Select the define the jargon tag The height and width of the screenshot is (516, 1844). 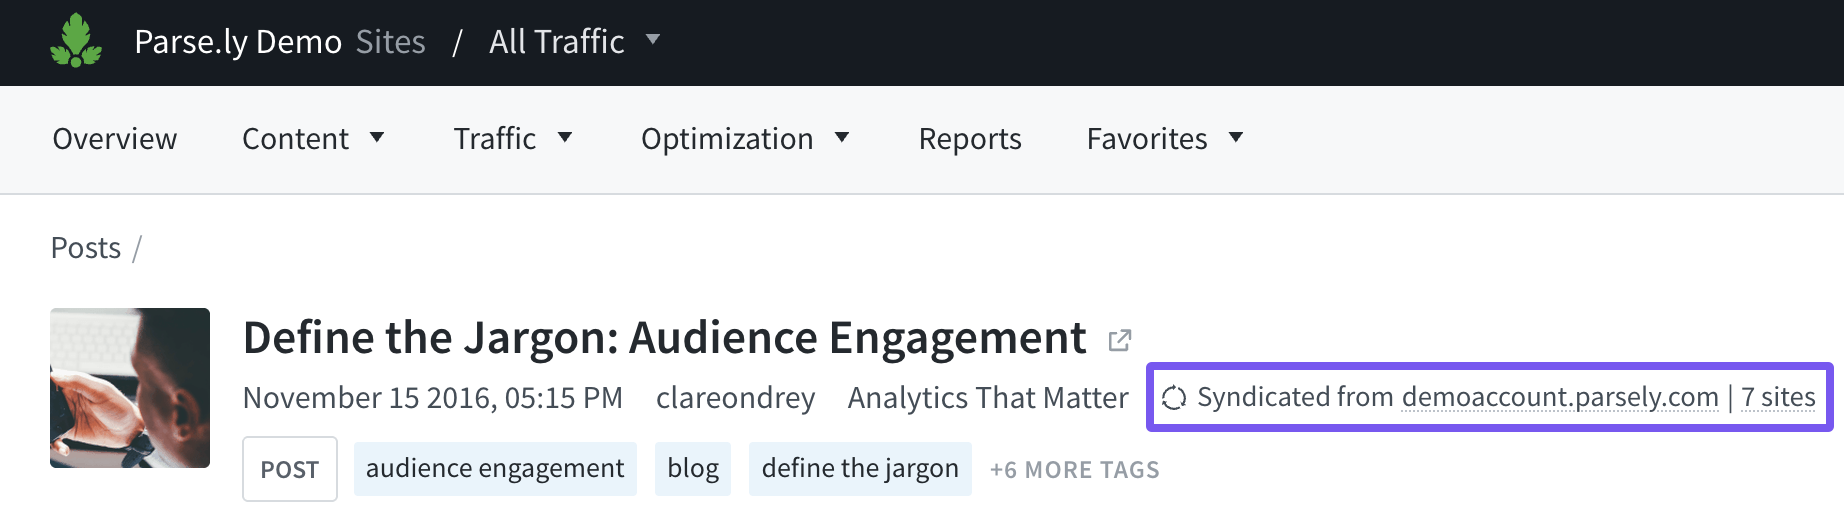[x=860, y=469]
